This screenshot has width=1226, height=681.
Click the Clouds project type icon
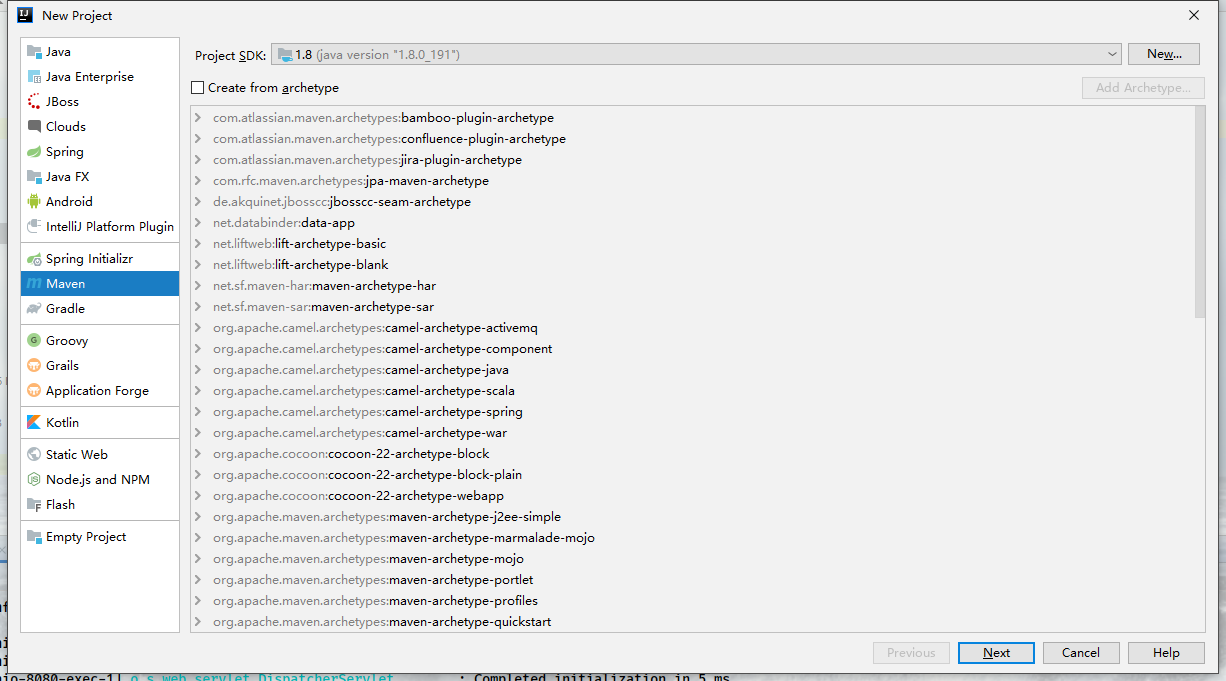tap(34, 127)
